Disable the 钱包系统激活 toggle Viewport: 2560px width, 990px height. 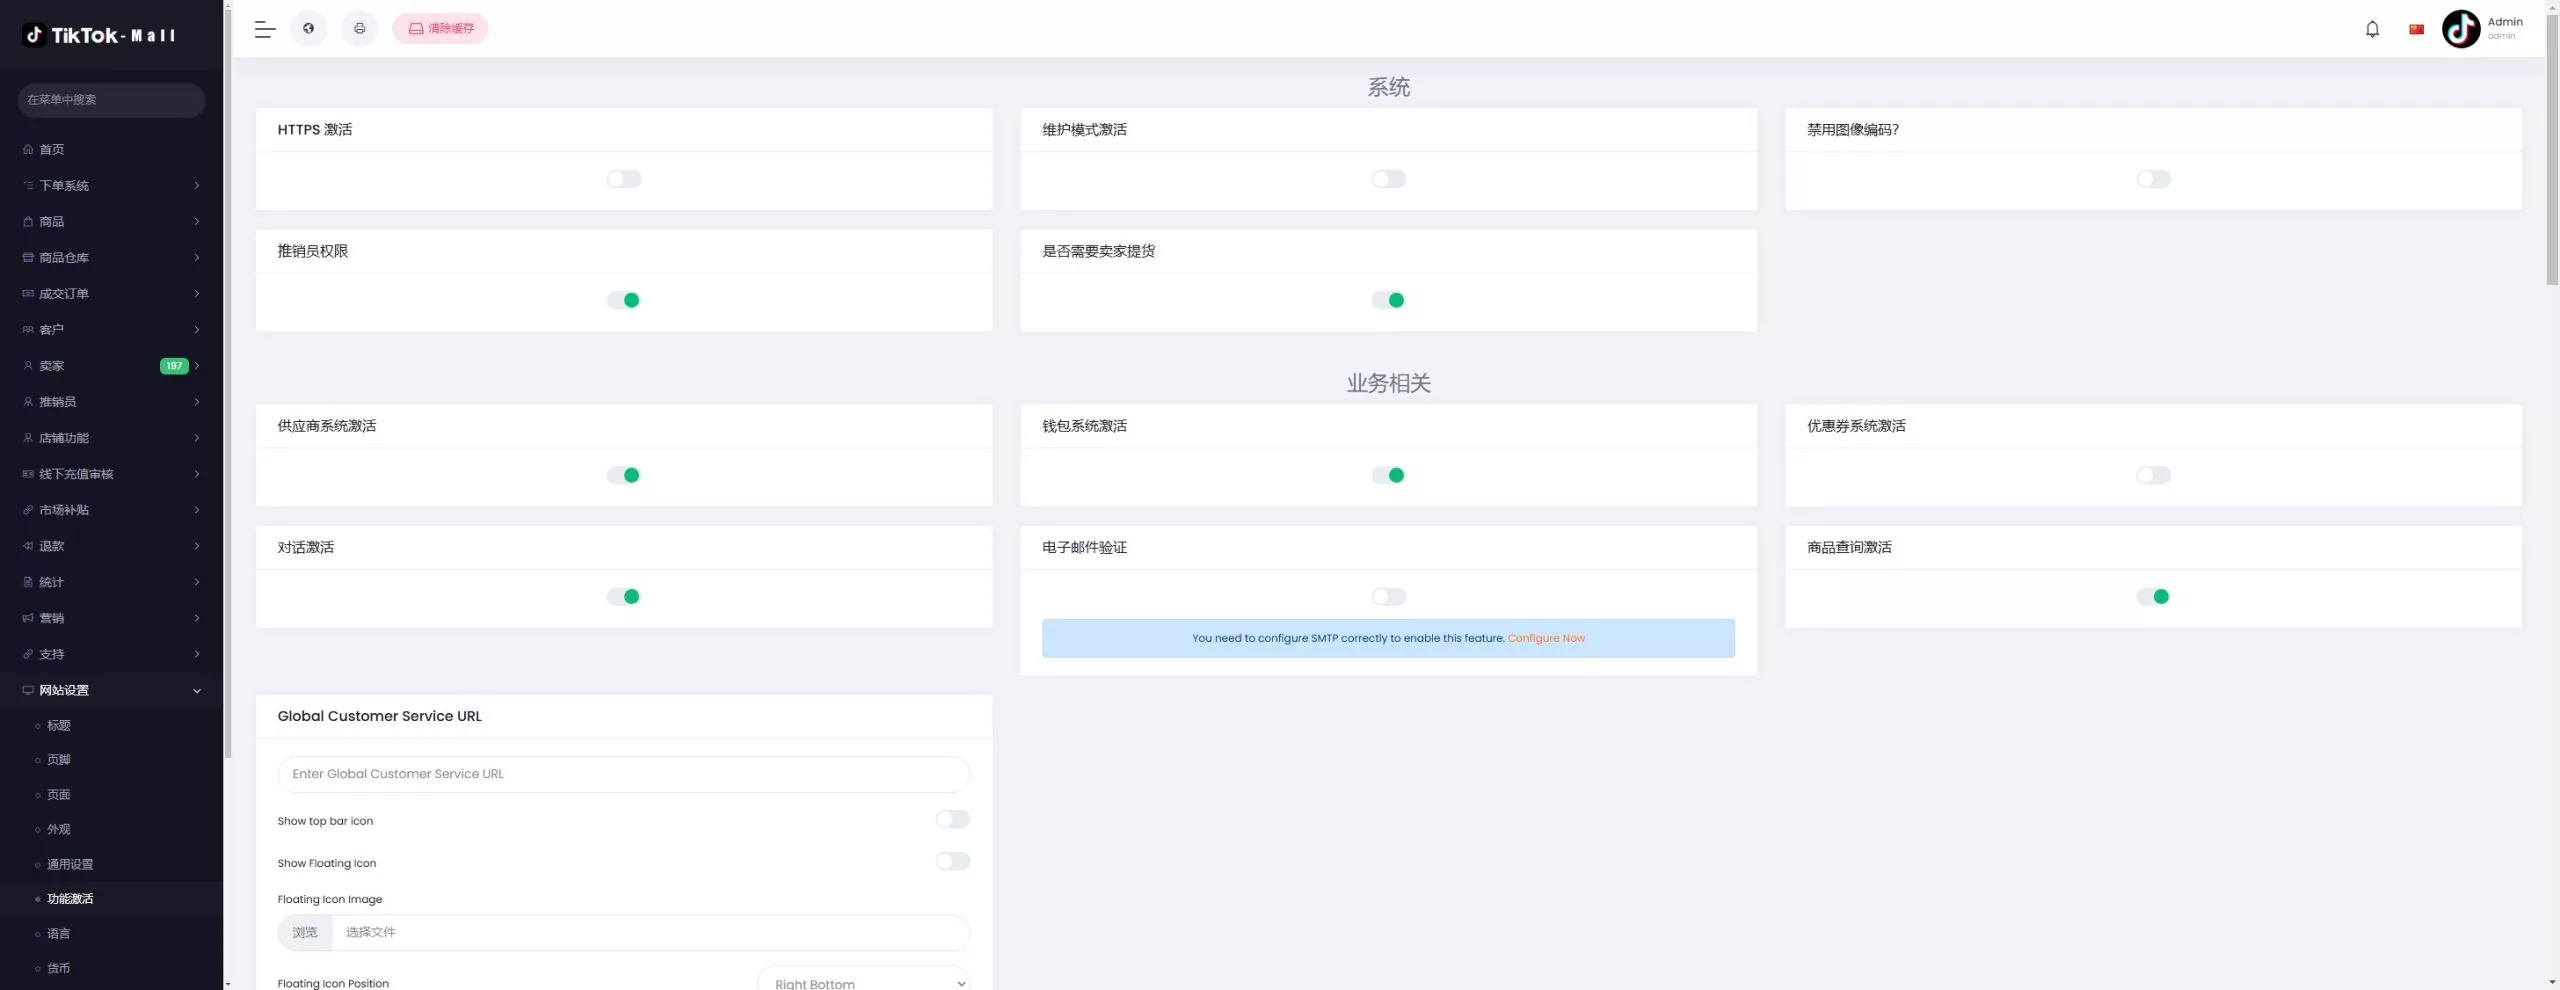[1388, 475]
